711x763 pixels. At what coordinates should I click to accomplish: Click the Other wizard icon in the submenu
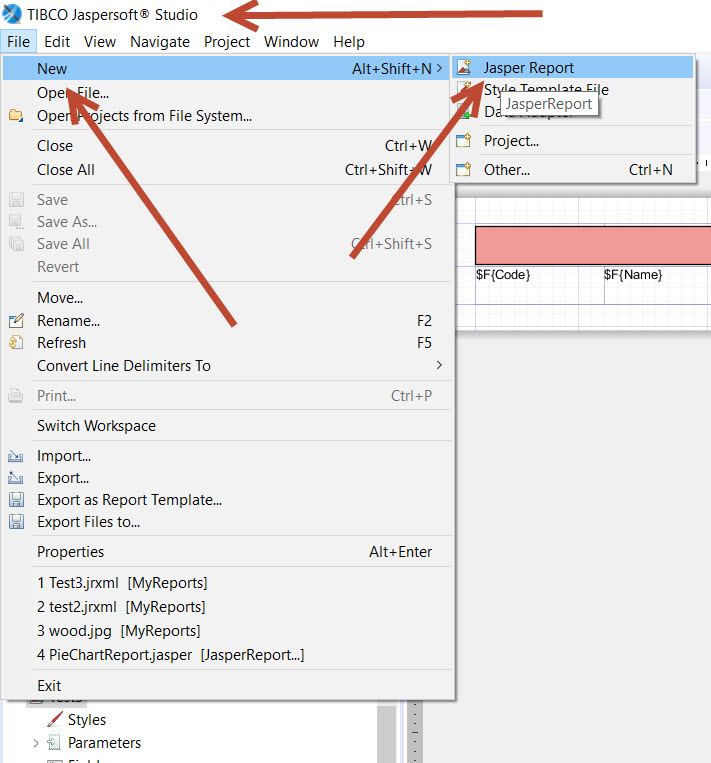(464, 170)
